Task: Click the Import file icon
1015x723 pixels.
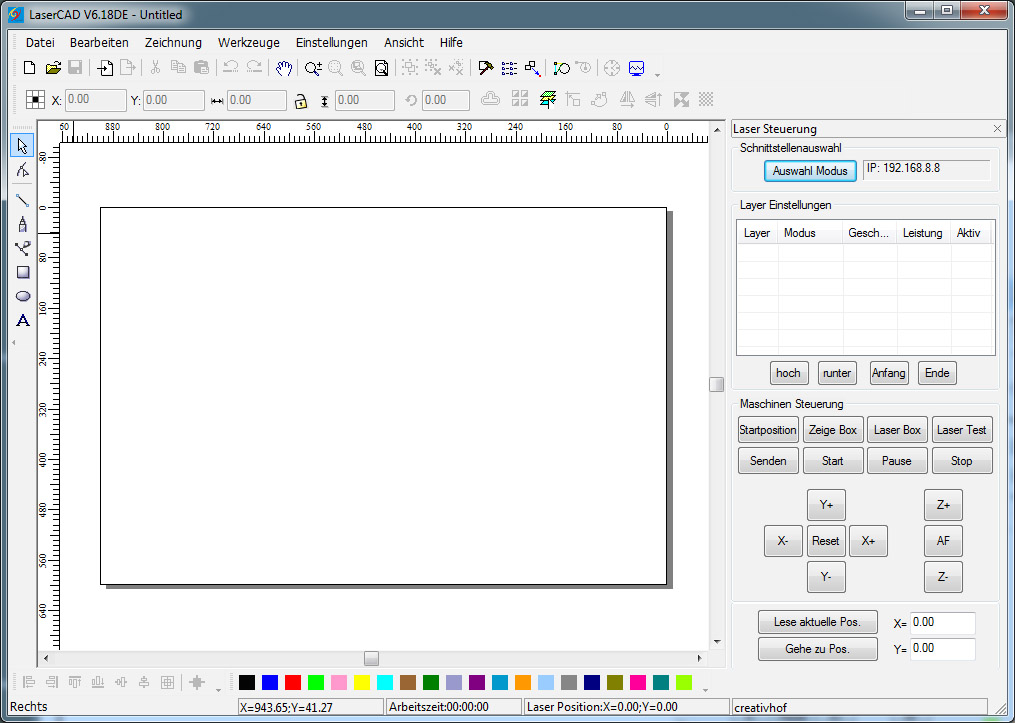Action: tap(105, 68)
